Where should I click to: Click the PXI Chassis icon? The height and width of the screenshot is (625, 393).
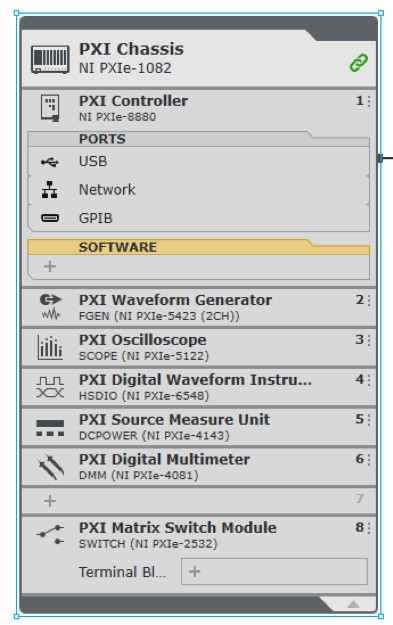50,60
